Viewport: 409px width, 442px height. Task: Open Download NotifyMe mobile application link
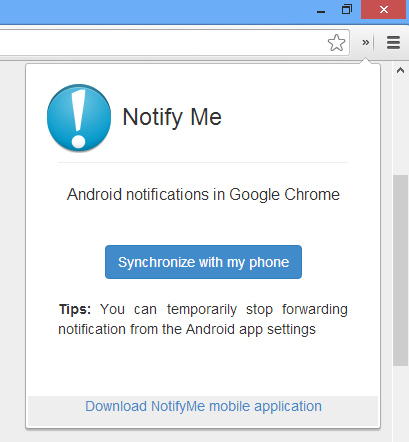click(203, 406)
